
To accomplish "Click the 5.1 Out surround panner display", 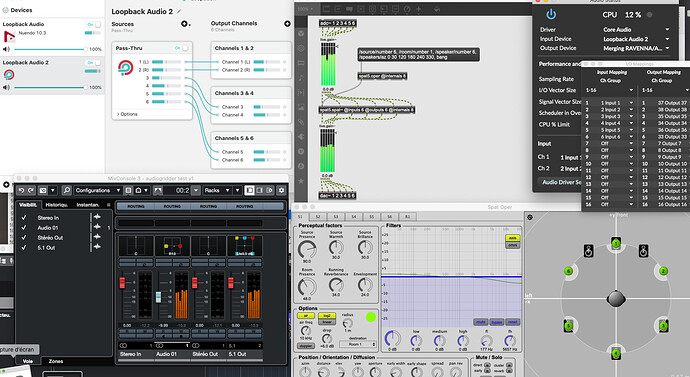I will 244,246.
